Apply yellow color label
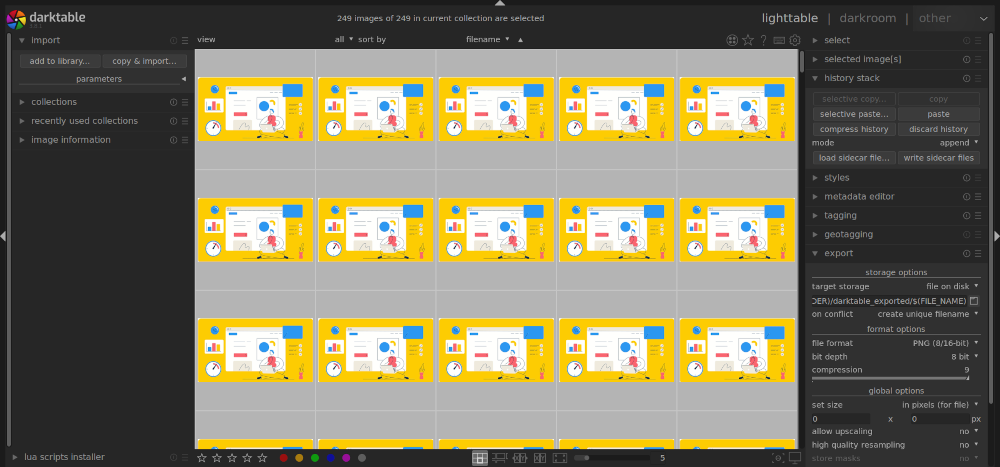Screen dimensions: 1000x467 [299, 457]
